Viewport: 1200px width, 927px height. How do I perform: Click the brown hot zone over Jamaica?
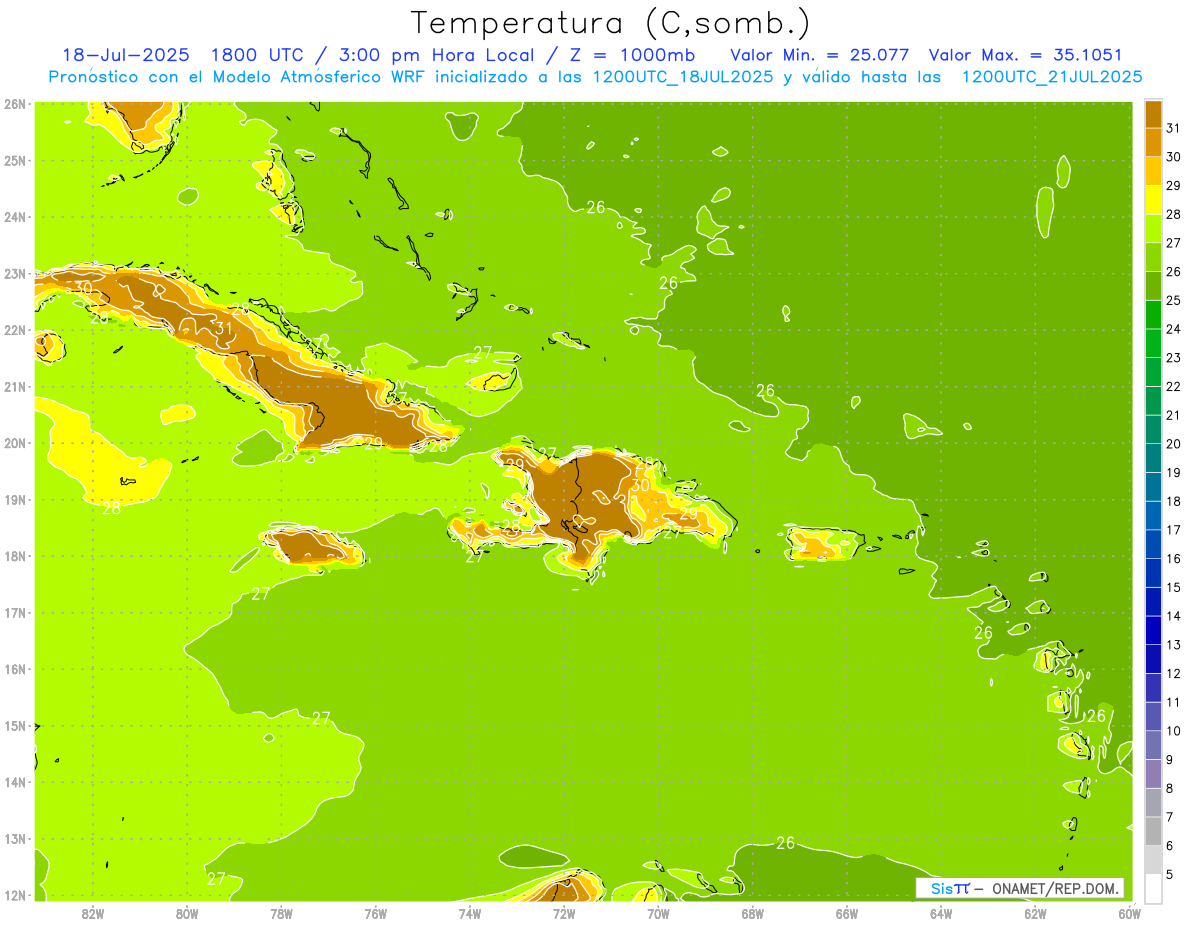pyautogui.click(x=310, y=548)
